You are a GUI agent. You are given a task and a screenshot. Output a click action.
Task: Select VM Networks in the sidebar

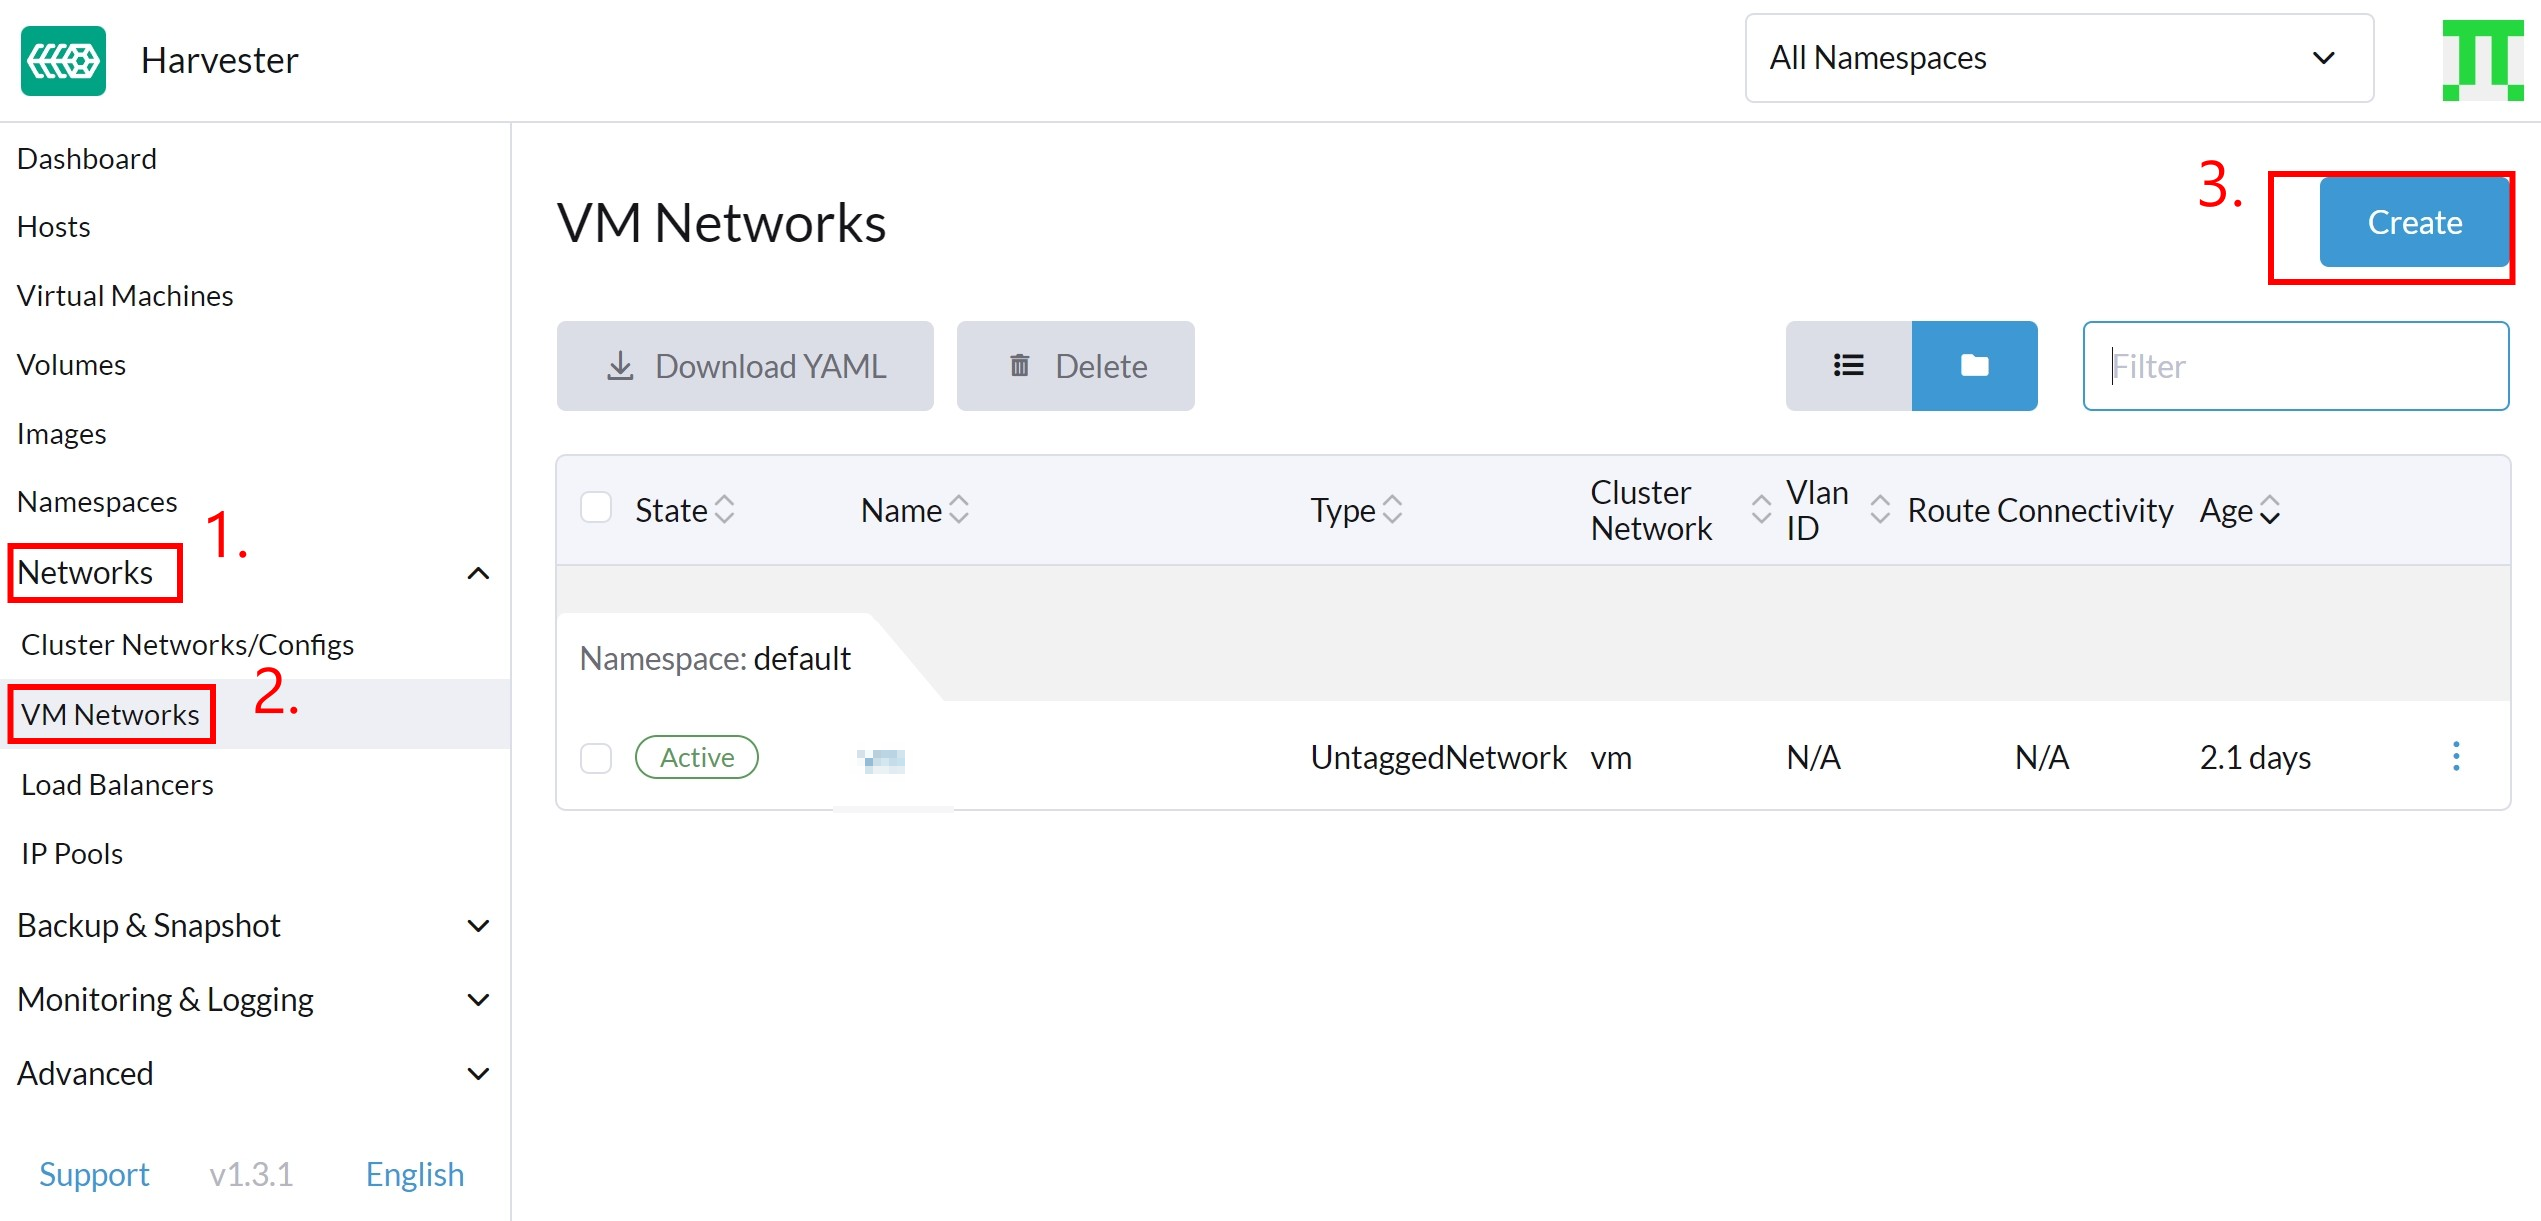[110, 715]
